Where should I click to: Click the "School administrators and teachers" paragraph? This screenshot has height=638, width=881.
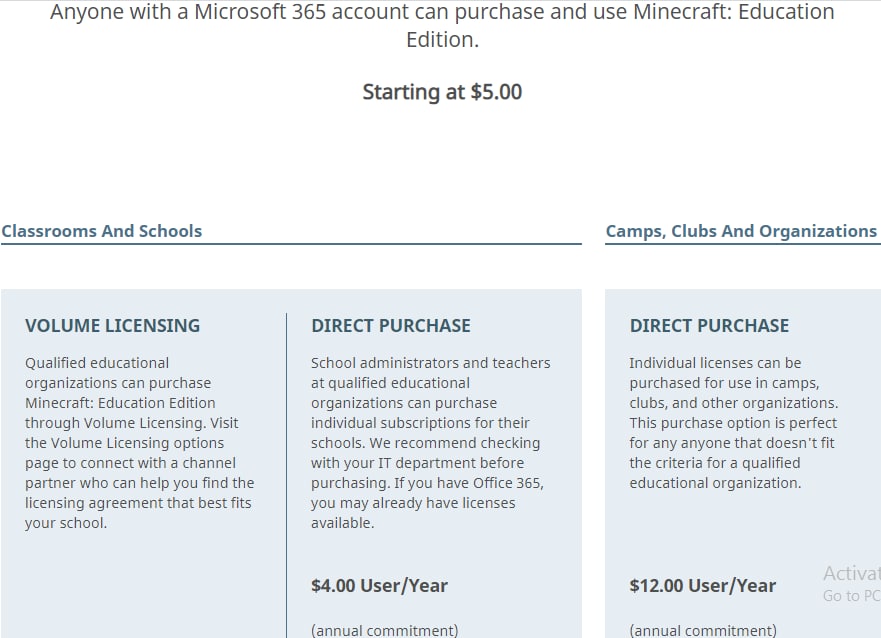pyautogui.click(x=430, y=363)
